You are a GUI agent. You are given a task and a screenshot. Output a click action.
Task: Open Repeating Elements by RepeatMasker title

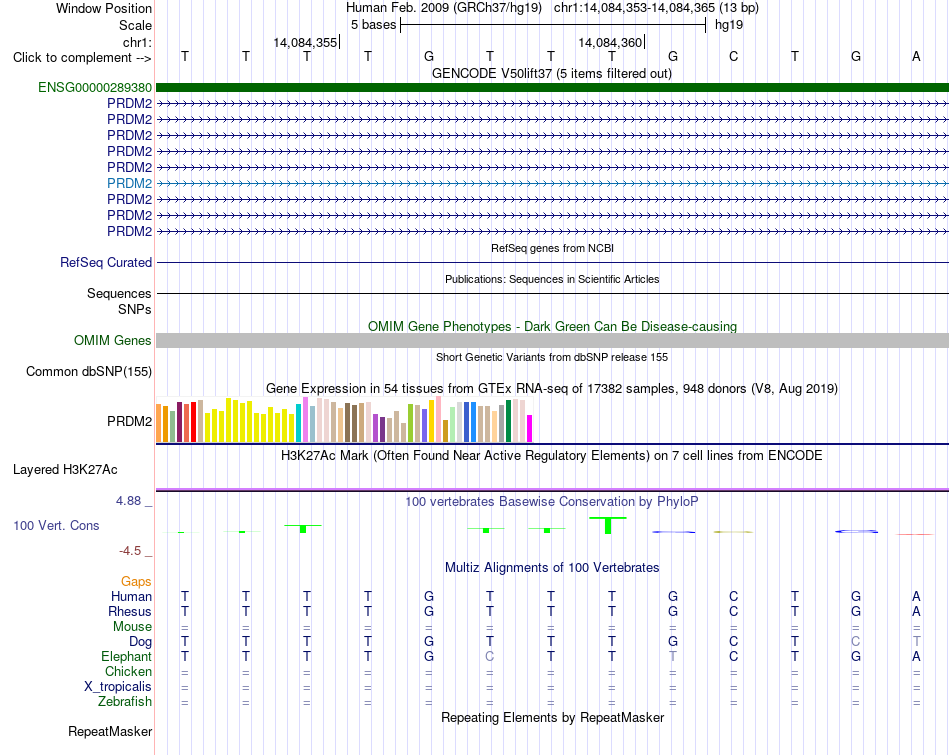552,717
